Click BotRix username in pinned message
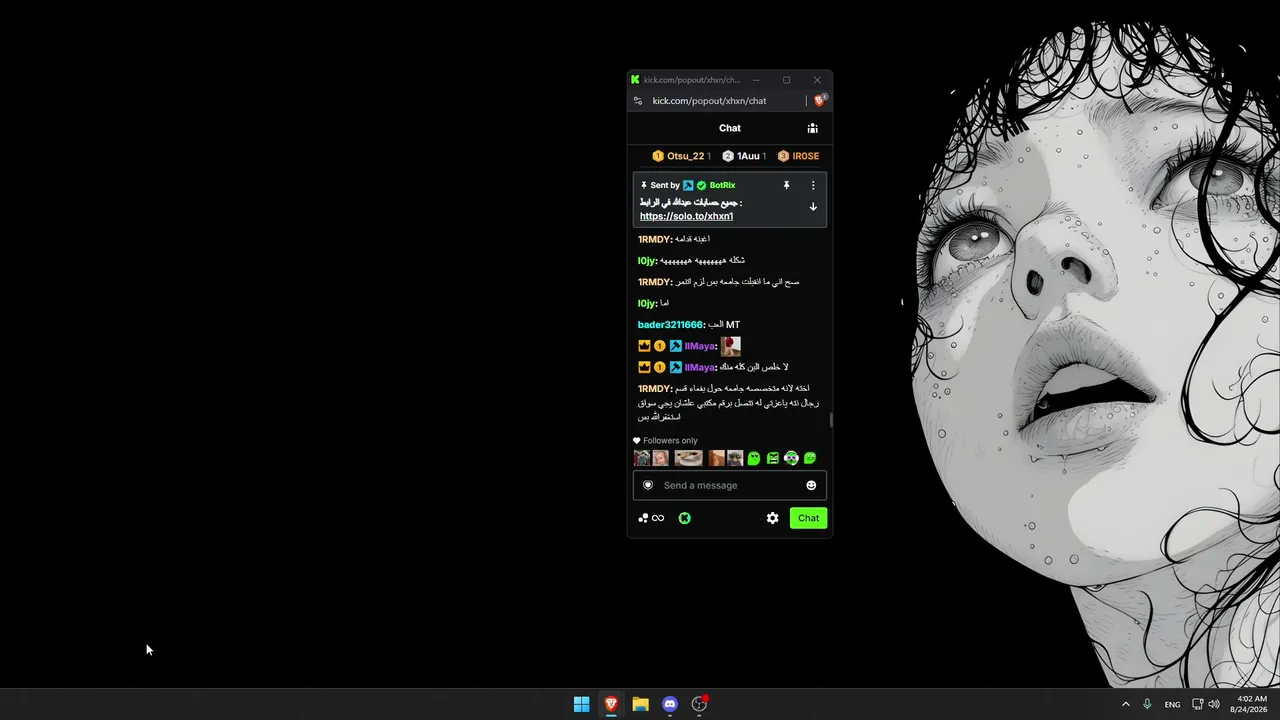Viewport: 1280px width, 720px height. pos(722,185)
